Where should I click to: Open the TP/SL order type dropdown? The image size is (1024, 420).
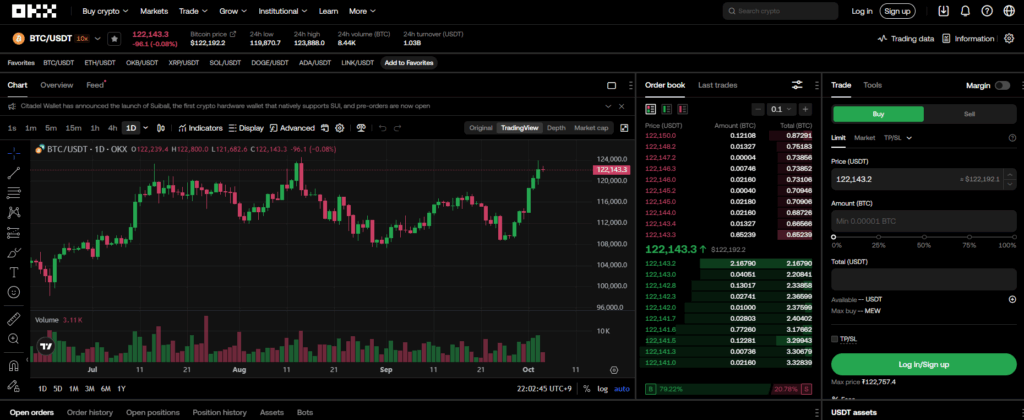pyautogui.click(x=896, y=137)
